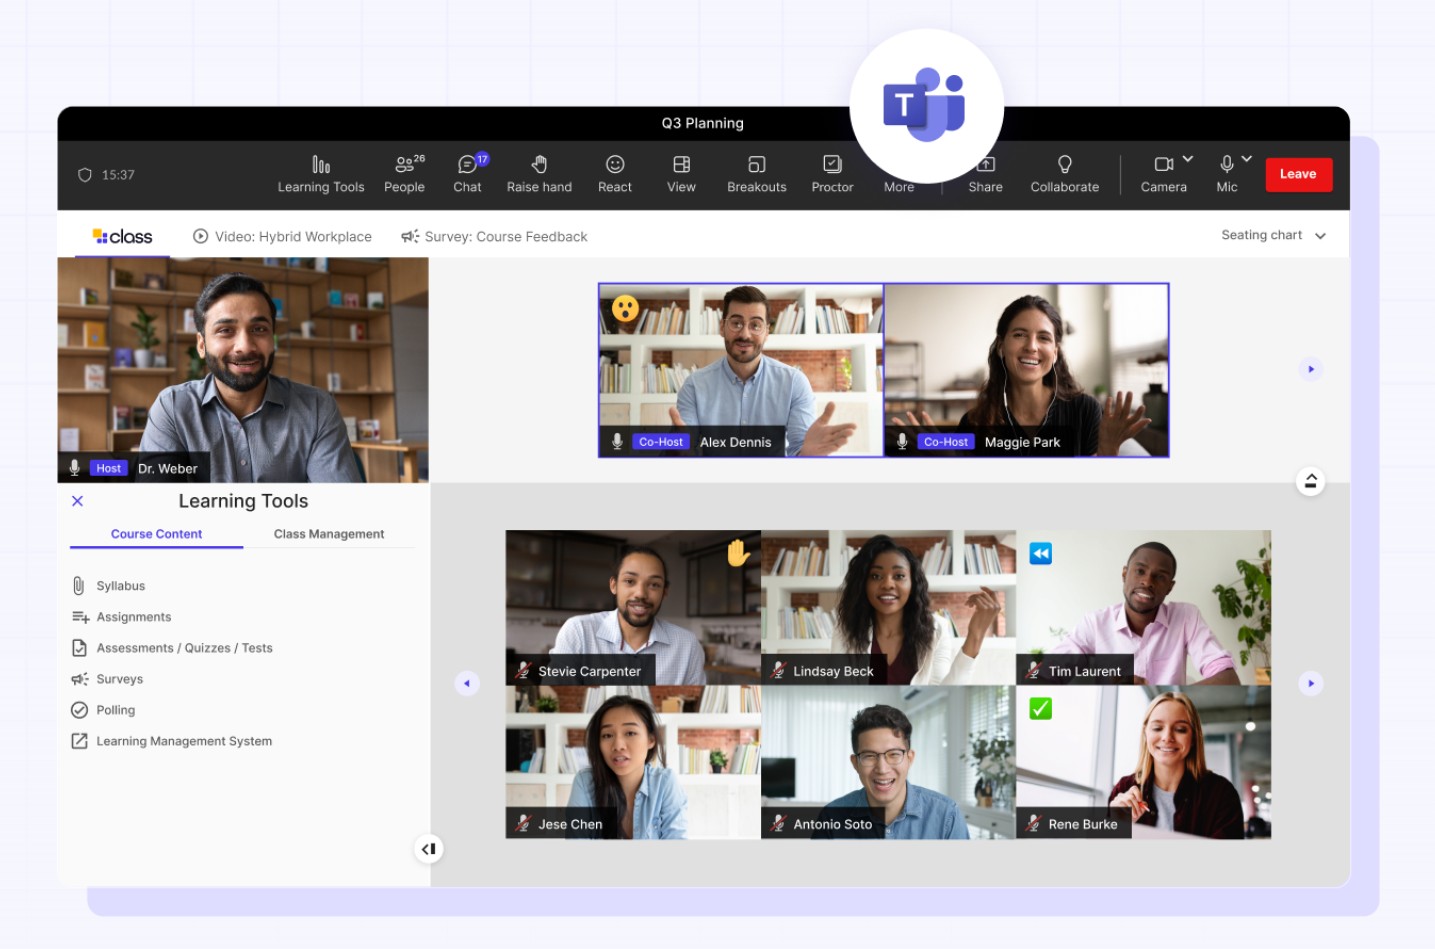The height and width of the screenshot is (949, 1435).
Task: Open the View layout options
Action: click(681, 174)
